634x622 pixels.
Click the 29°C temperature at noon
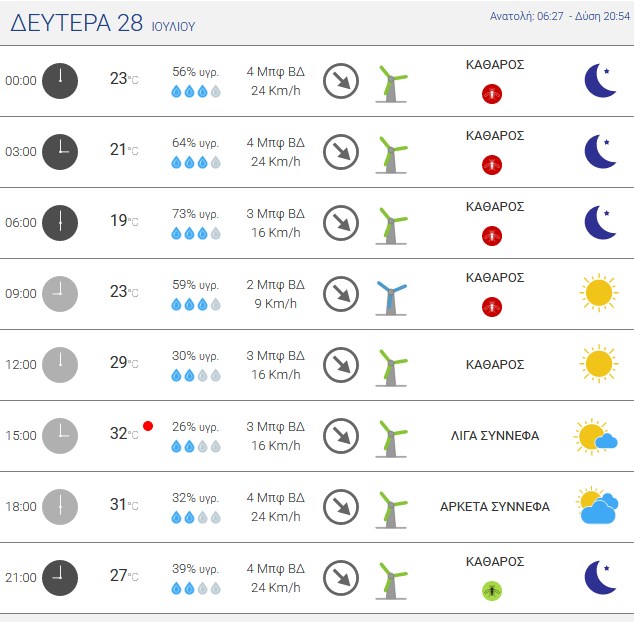point(124,362)
